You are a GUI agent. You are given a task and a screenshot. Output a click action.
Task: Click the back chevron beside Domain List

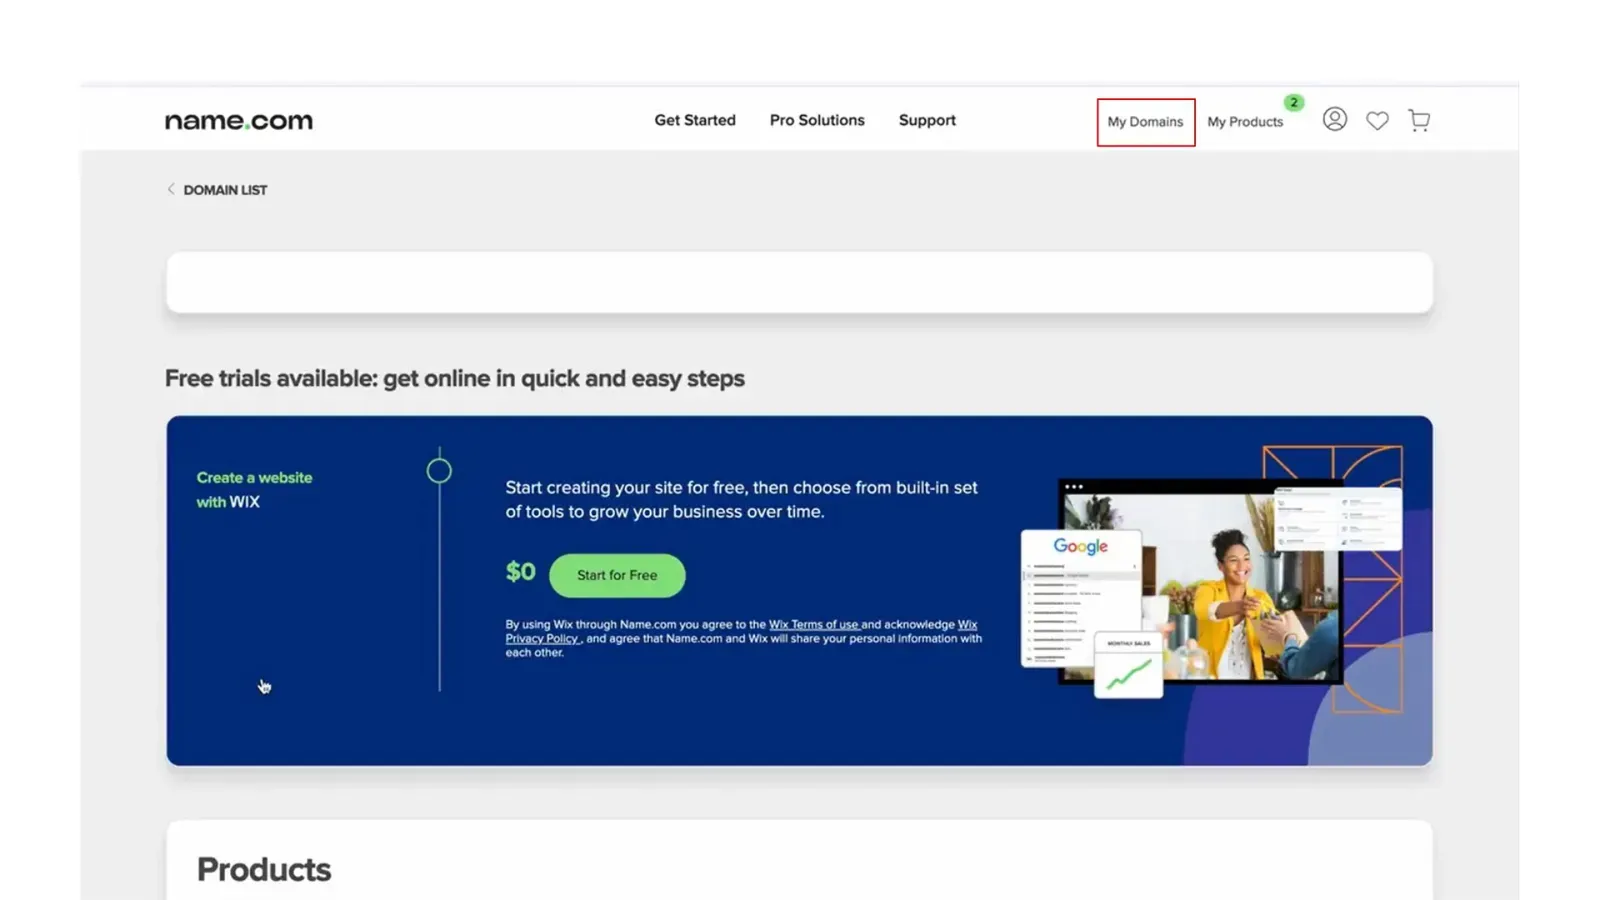[x=171, y=189]
